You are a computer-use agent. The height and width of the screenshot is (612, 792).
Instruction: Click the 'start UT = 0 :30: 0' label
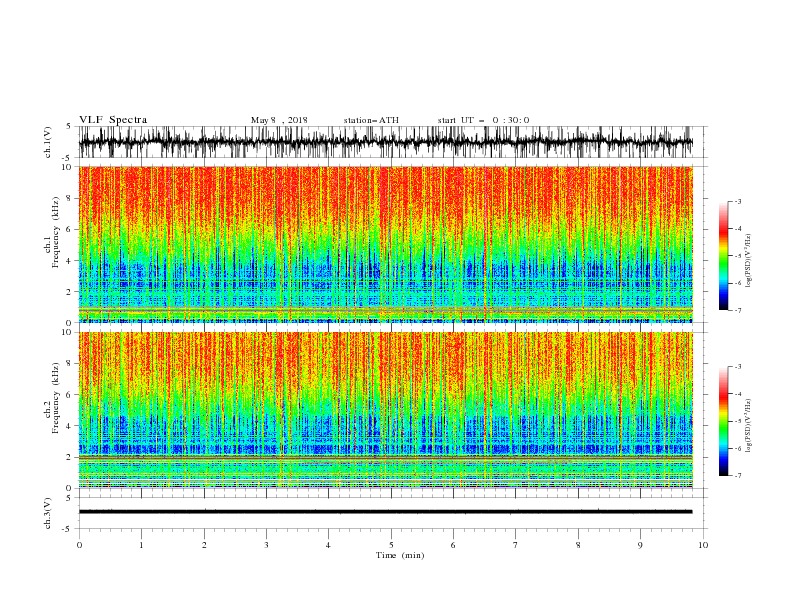[x=483, y=120]
